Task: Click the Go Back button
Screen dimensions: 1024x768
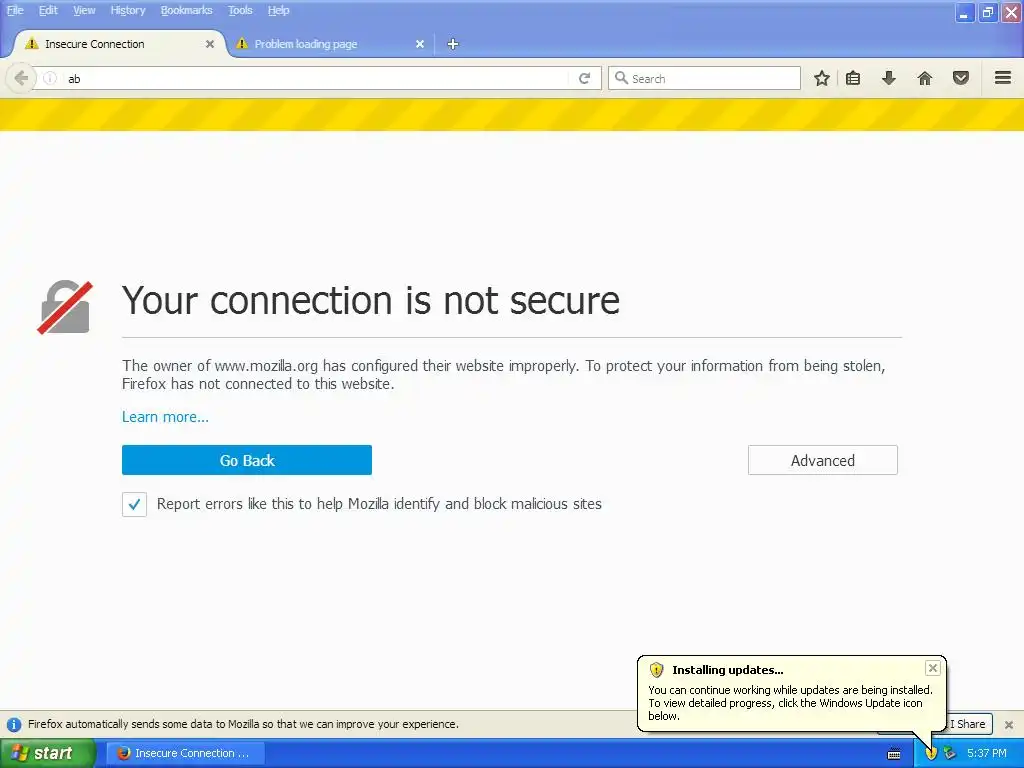Action: (247, 460)
